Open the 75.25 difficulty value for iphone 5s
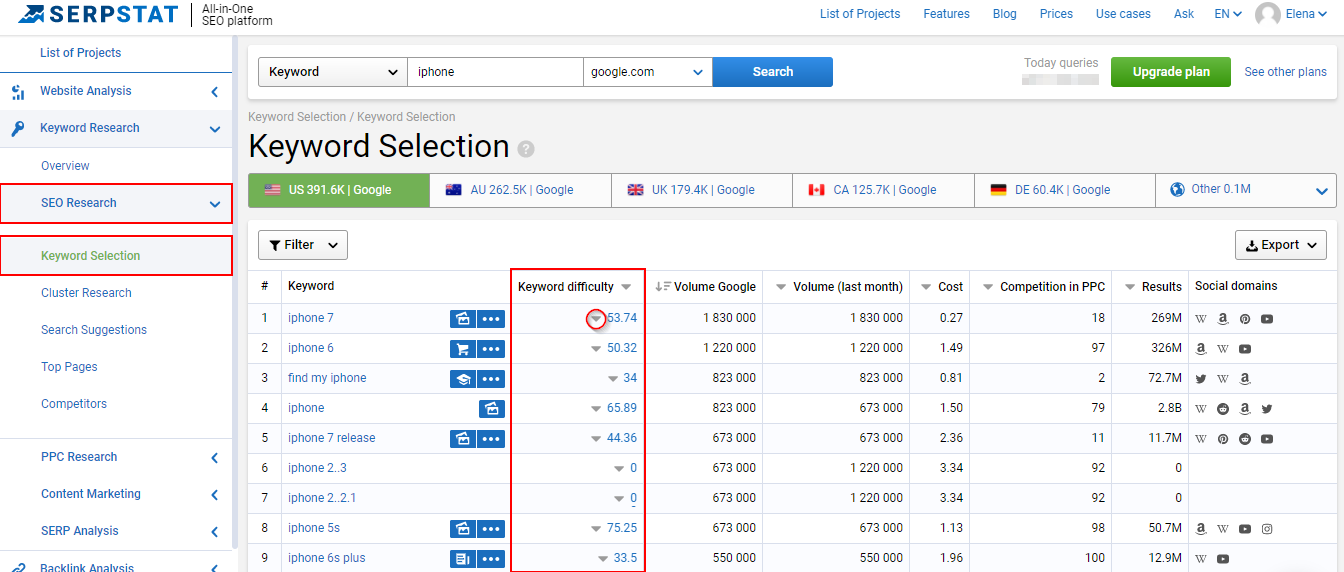 pyautogui.click(x=621, y=528)
